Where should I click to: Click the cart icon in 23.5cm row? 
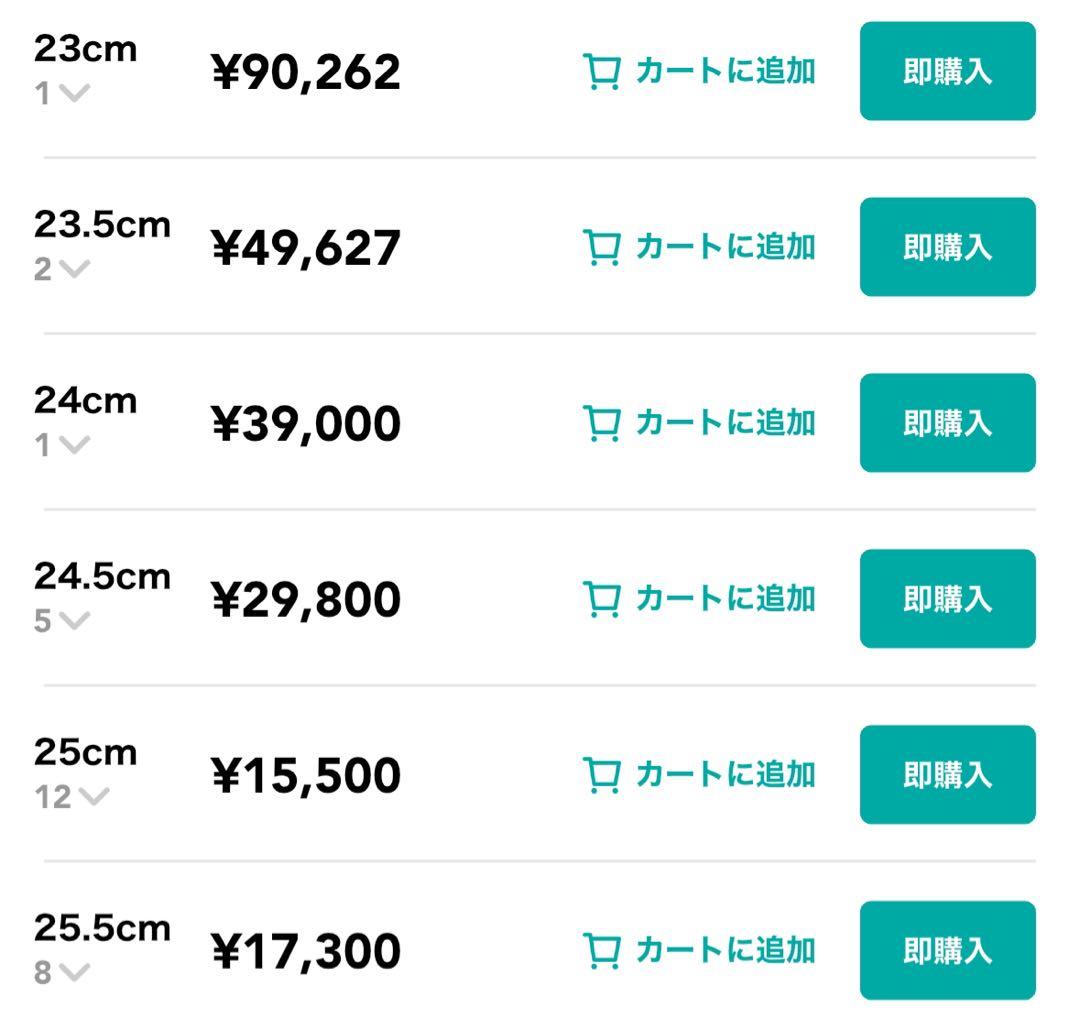602,248
